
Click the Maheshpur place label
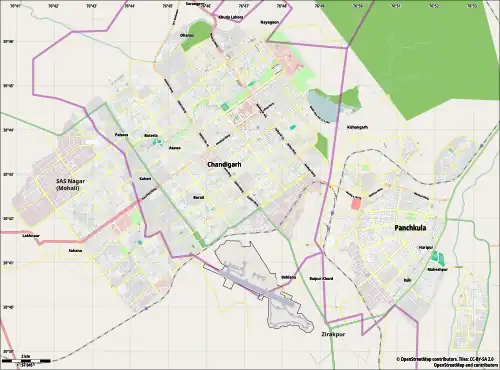coord(438,269)
